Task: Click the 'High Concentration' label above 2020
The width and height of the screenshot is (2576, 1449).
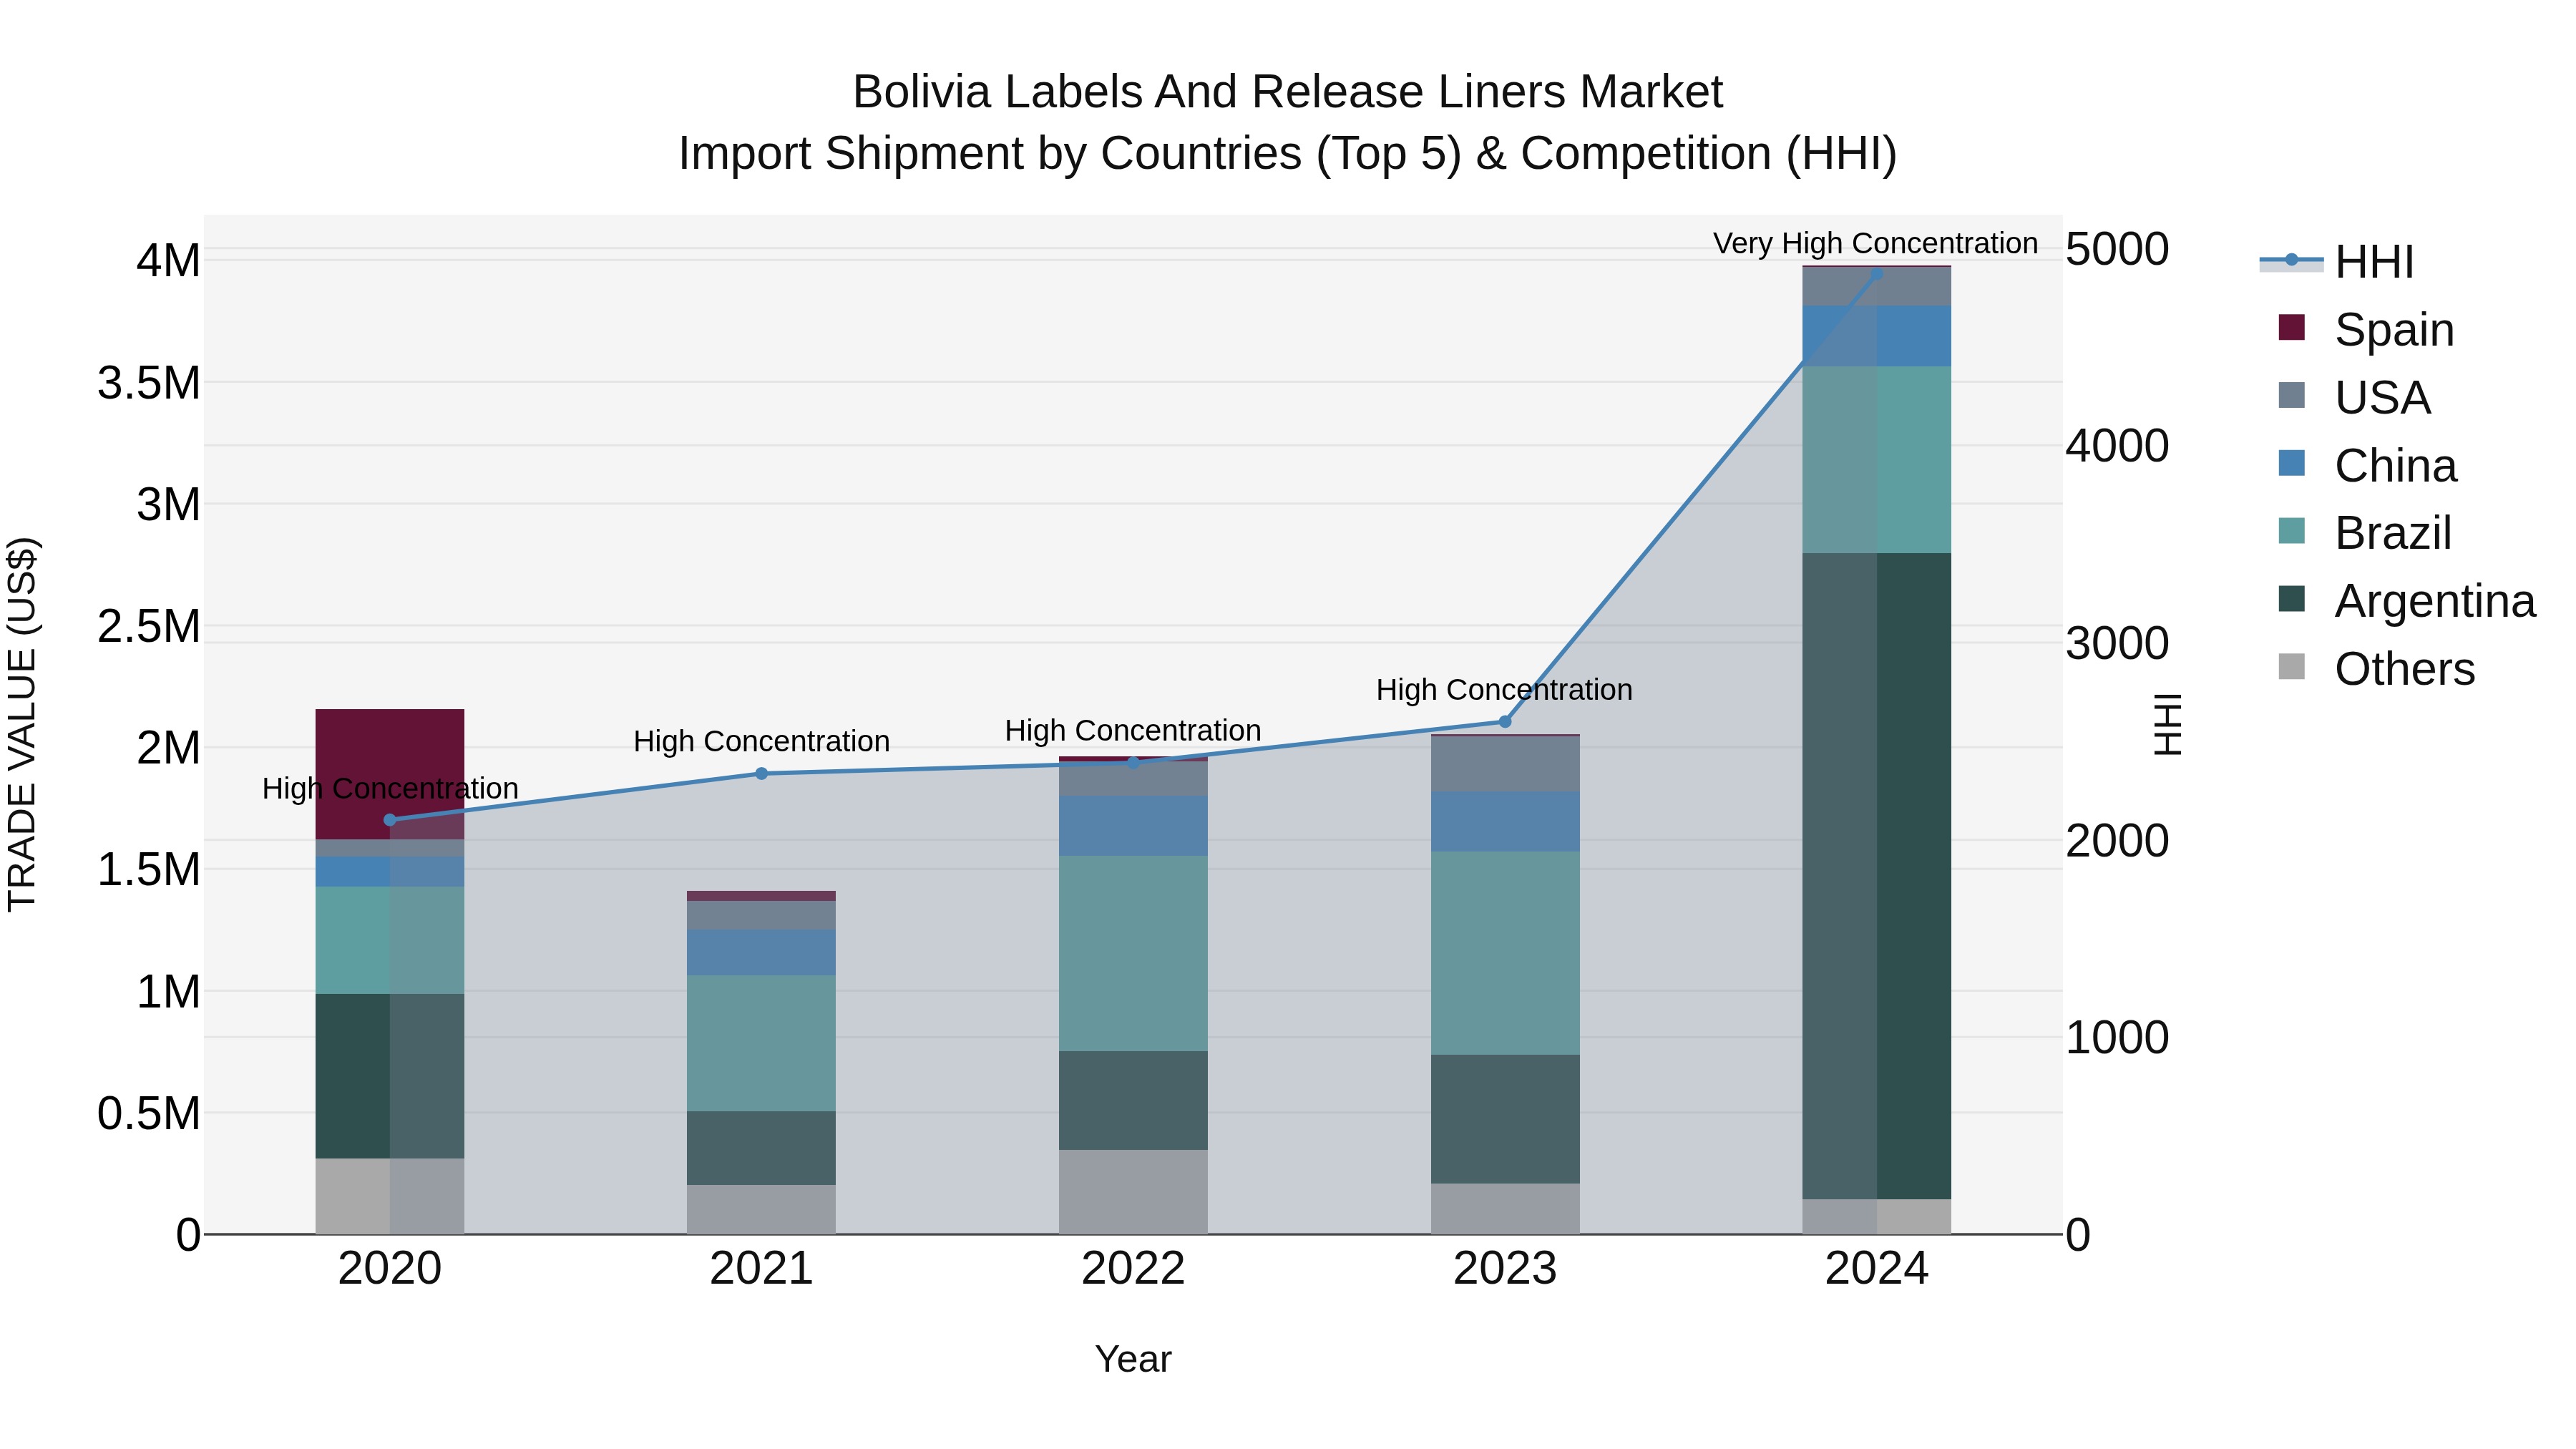Action: click(x=390, y=789)
